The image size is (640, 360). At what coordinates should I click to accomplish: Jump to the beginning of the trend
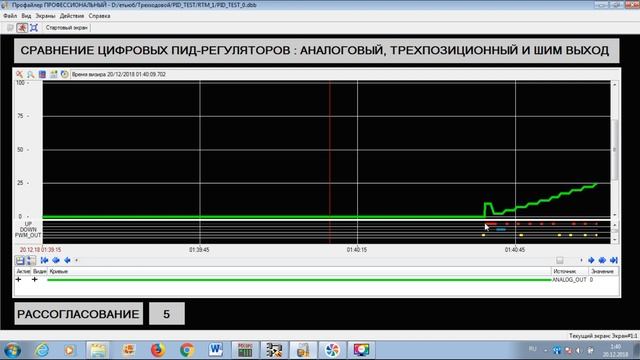click(44, 260)
